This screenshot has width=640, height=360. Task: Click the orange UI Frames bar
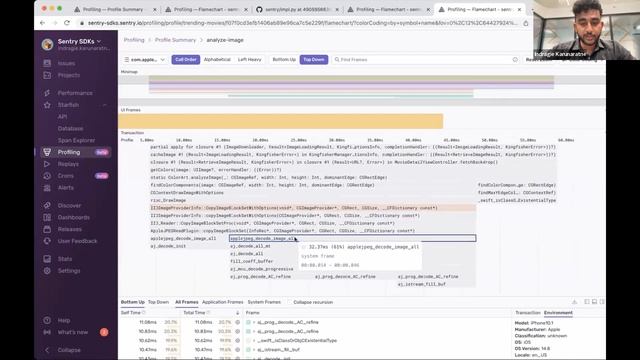281,121
